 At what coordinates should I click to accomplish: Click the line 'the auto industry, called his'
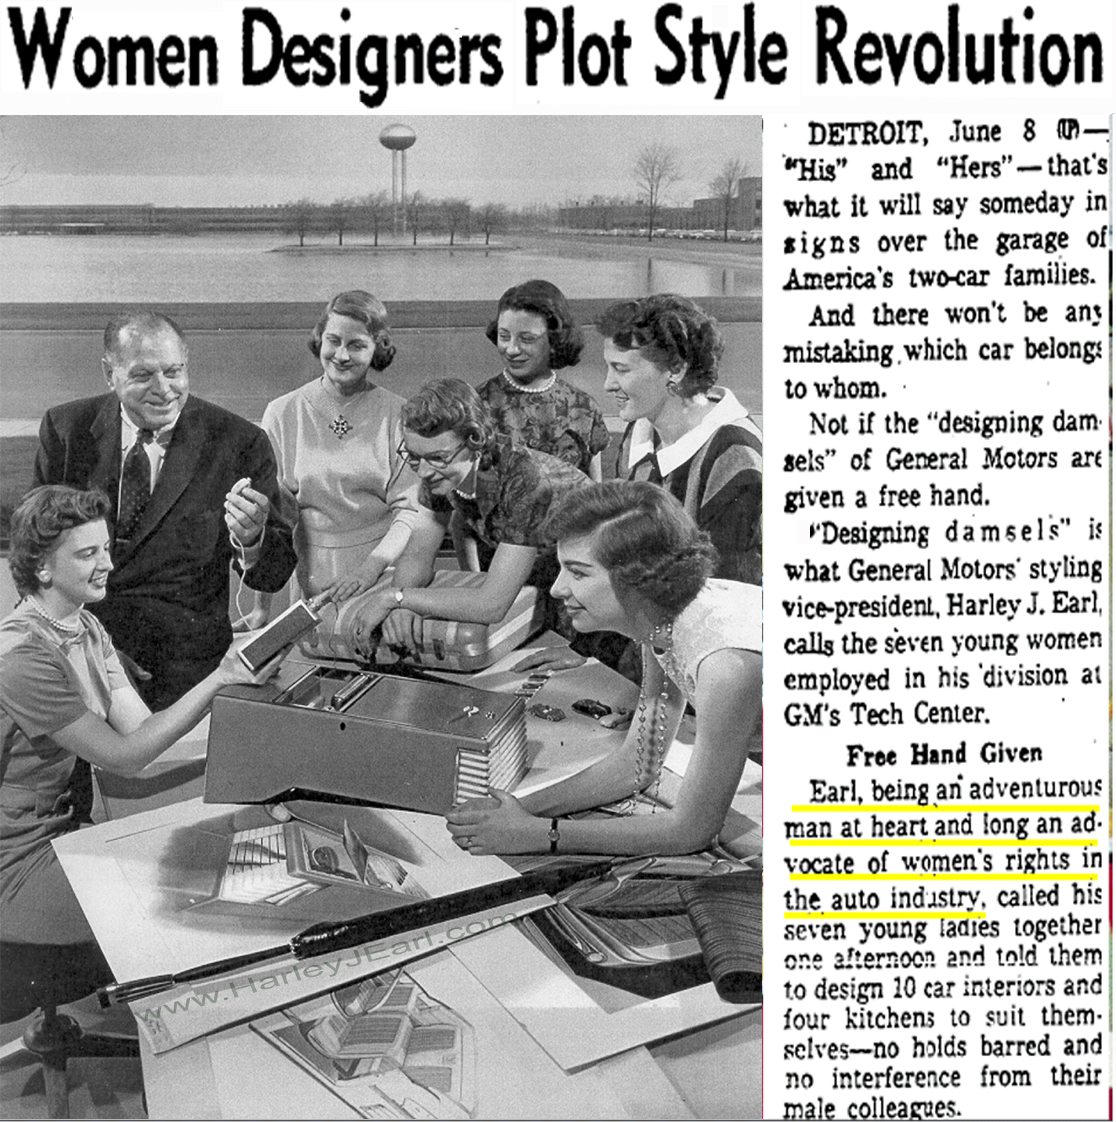943,897
